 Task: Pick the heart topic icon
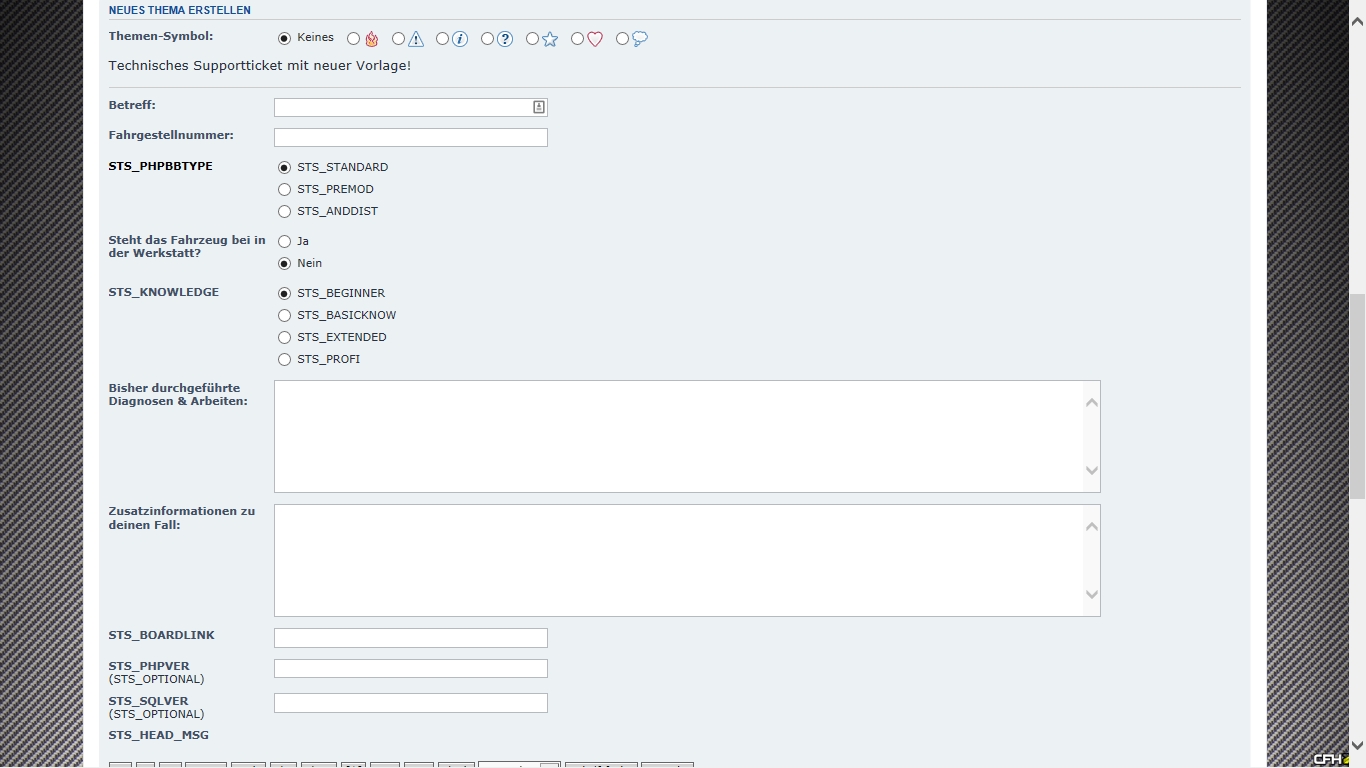[x=578, y=39]
